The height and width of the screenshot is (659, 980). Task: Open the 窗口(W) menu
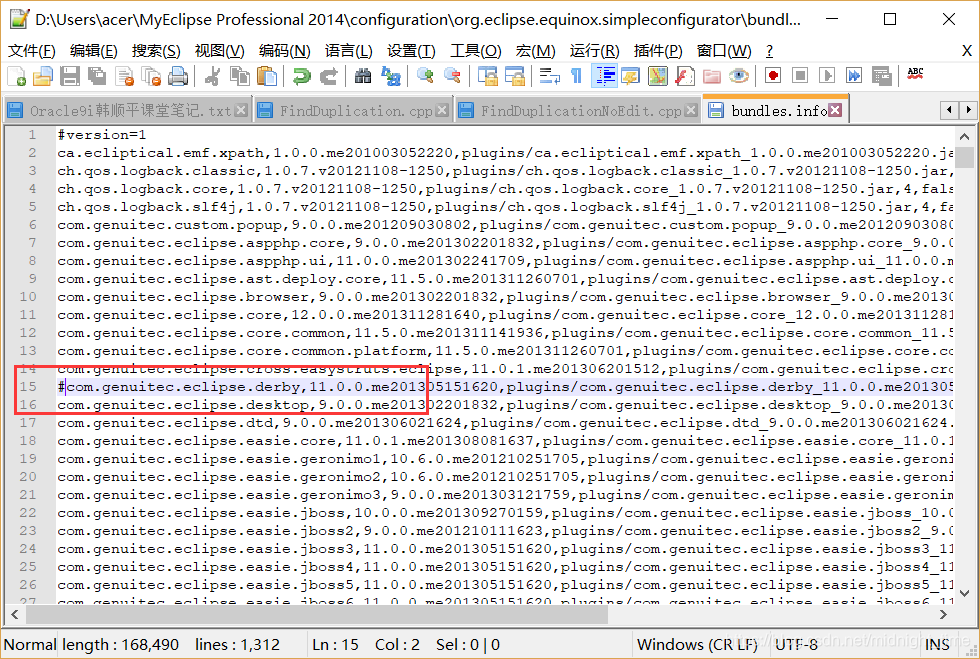pos(724,51)
